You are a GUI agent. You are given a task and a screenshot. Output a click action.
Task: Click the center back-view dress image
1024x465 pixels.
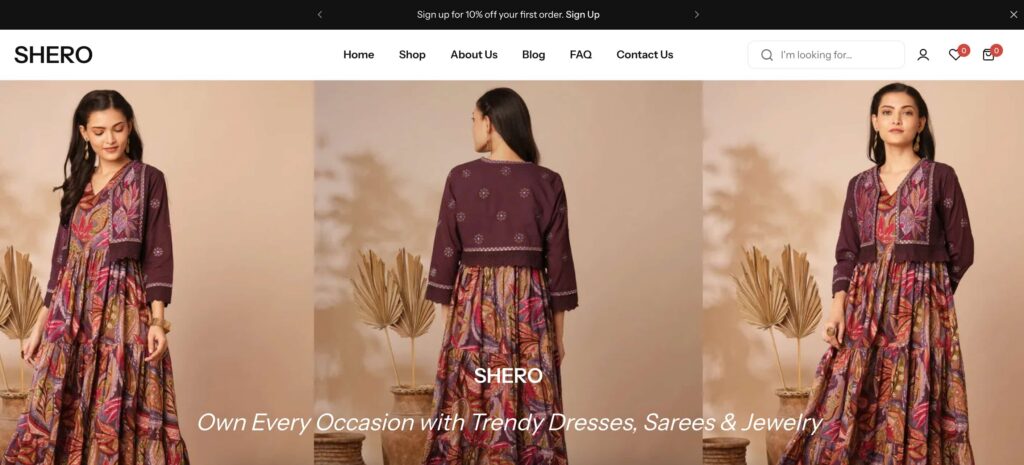click(x=508, y=272)
